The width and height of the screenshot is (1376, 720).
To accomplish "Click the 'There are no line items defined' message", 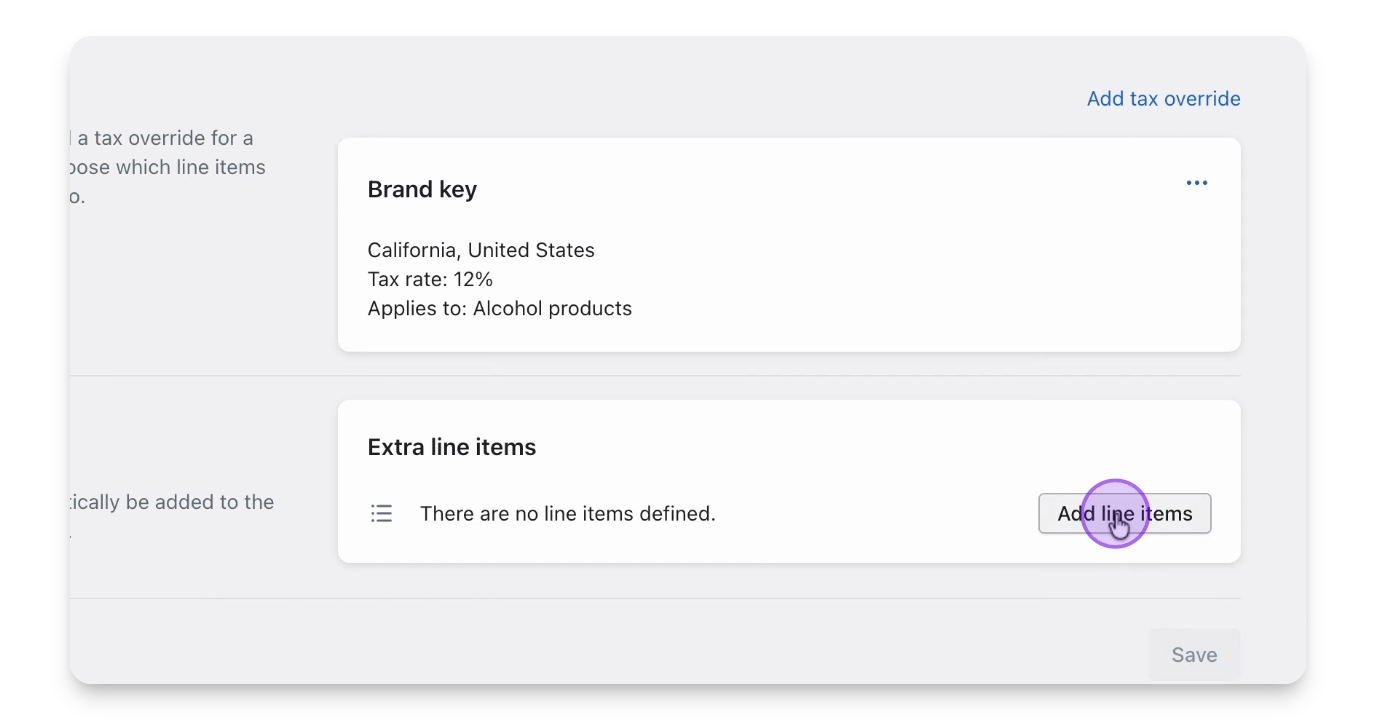I will 567,514.
